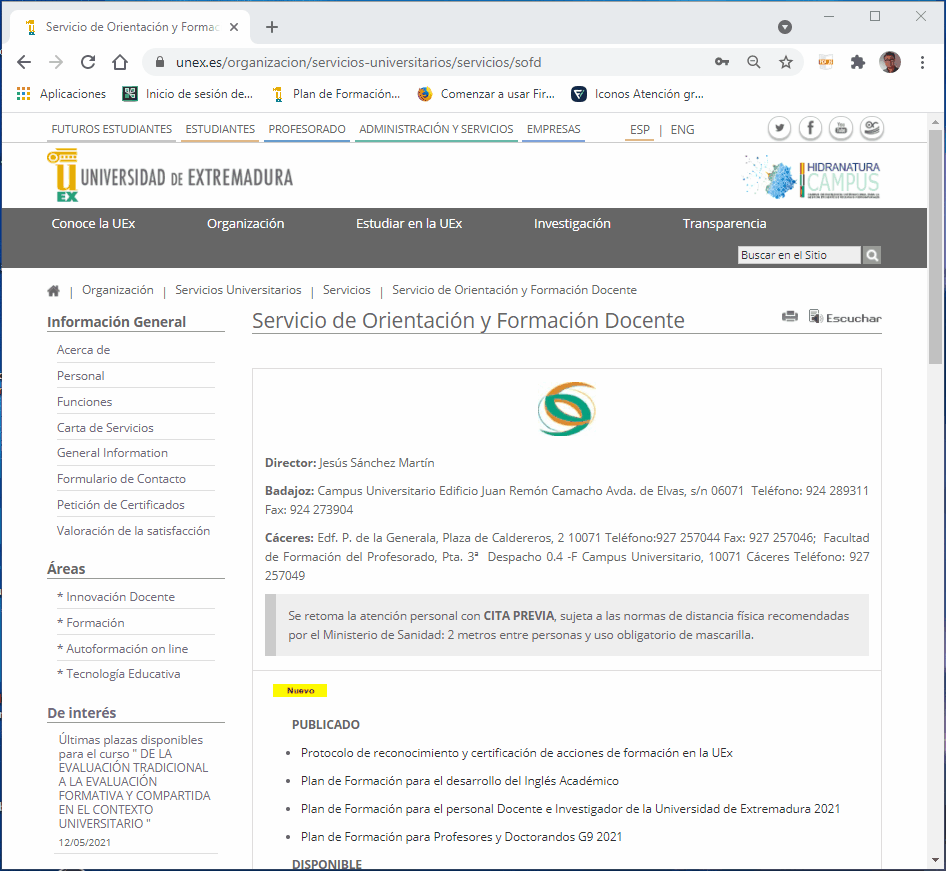Bookmark this page with the star icon
Screen dimensions: 946x871
coord(786,62)
